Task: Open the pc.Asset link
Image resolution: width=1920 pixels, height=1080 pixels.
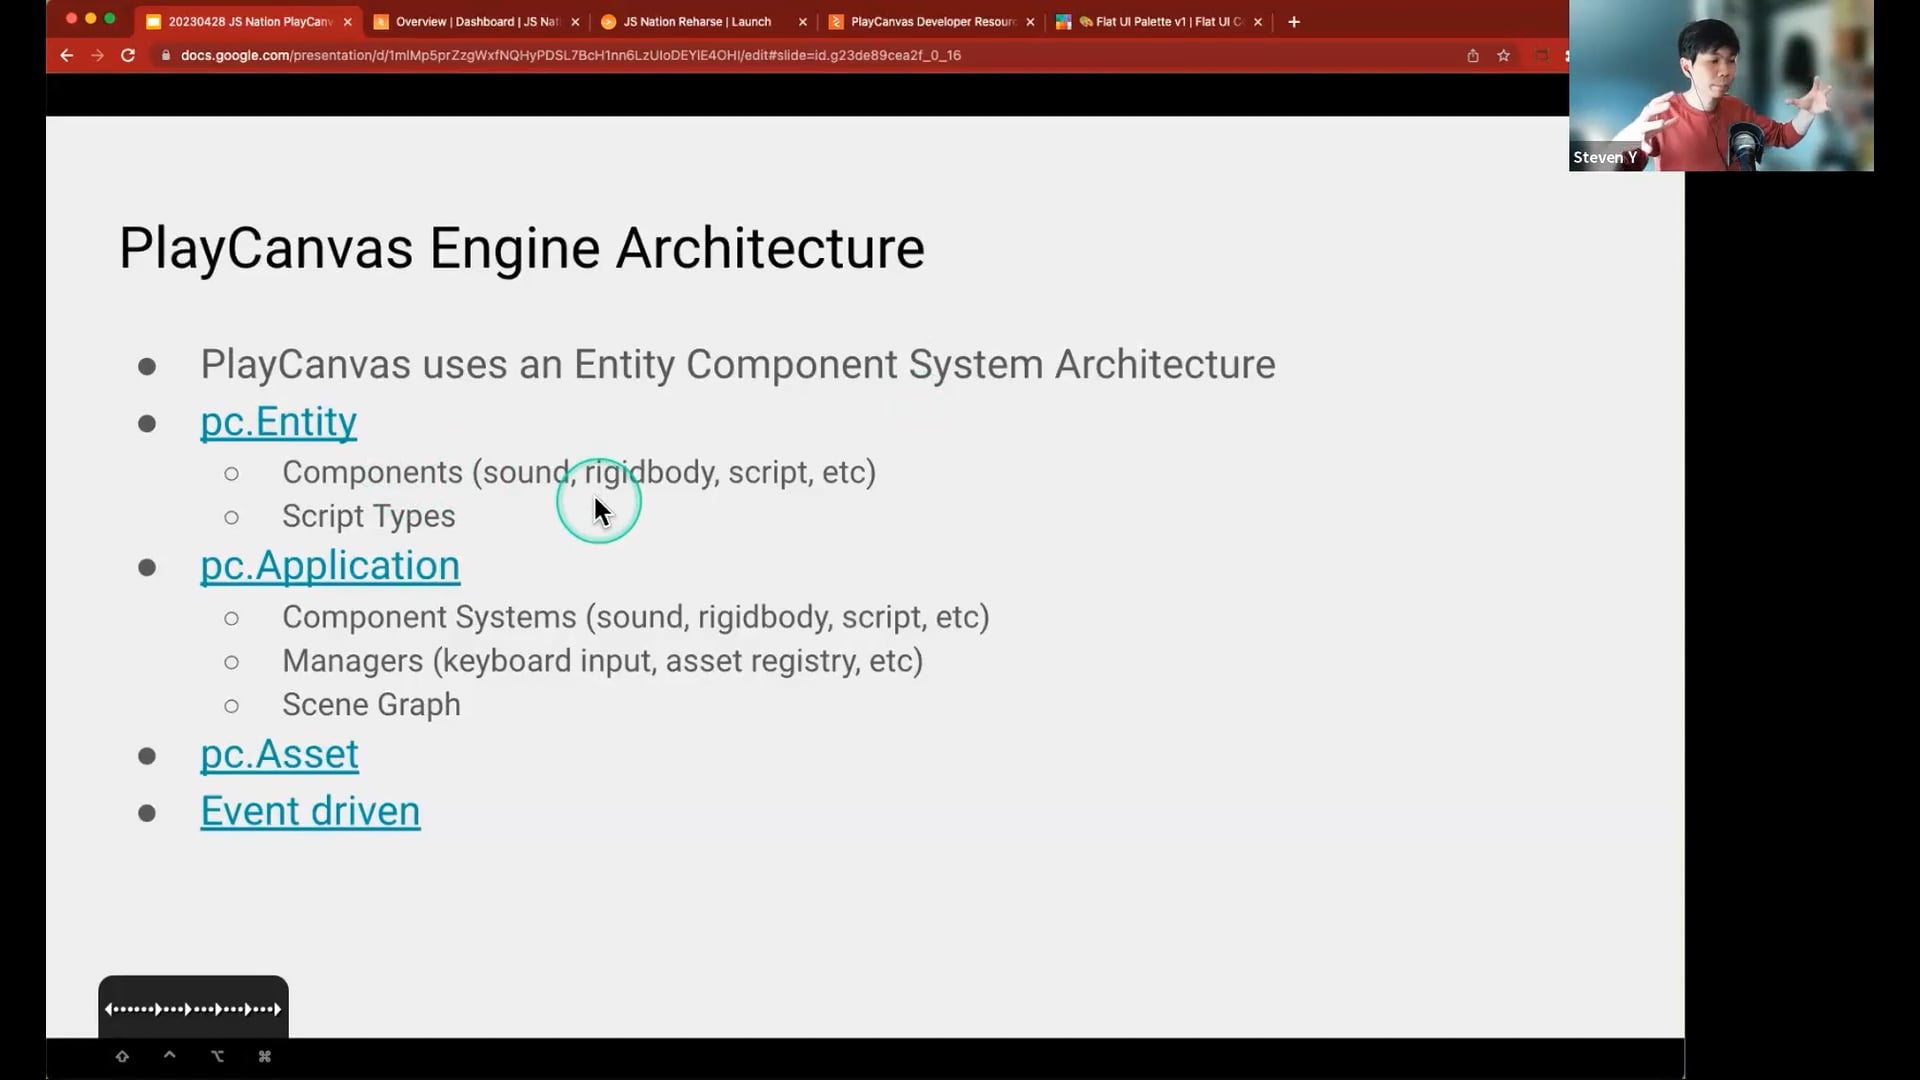Action: pos(279,754)
